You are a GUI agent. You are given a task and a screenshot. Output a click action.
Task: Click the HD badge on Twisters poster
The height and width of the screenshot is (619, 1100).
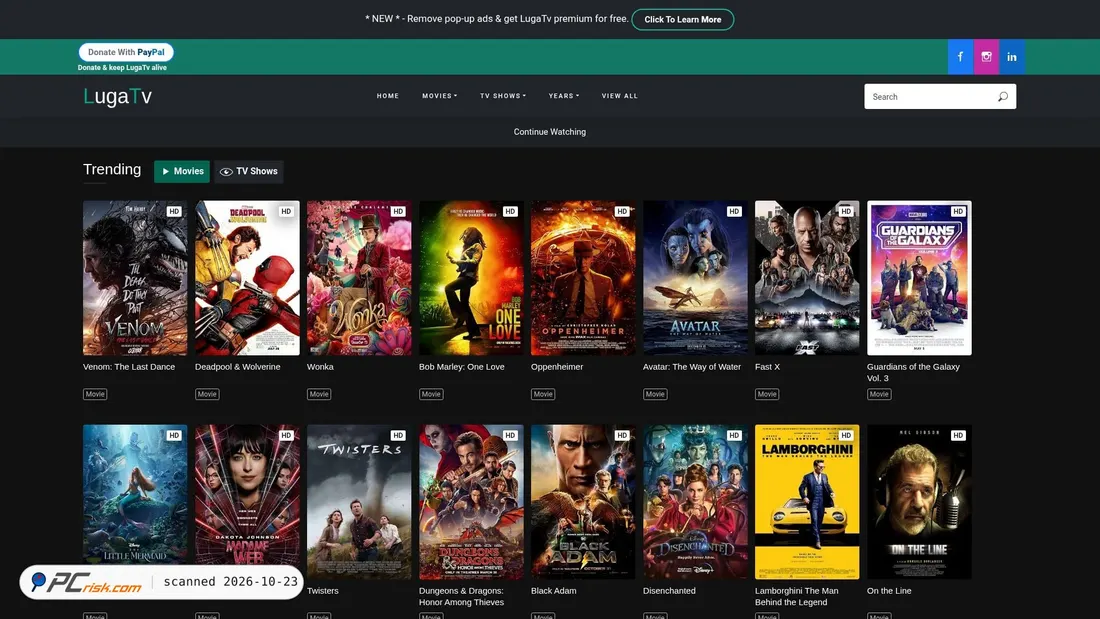click(x=398, y=435)
